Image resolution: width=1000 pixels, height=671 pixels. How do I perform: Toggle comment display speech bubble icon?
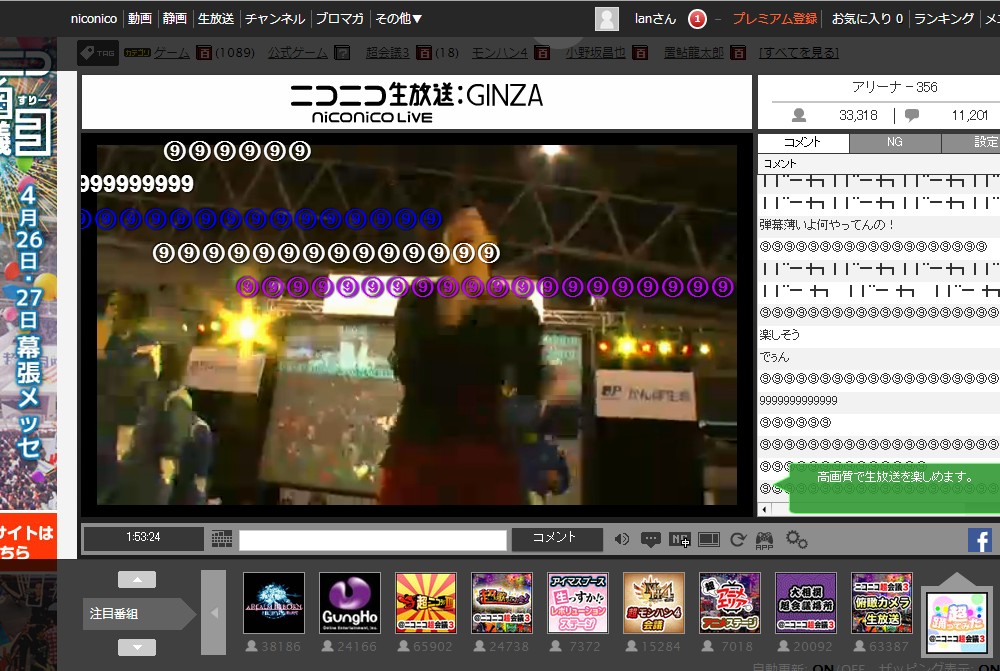[651, 540]
